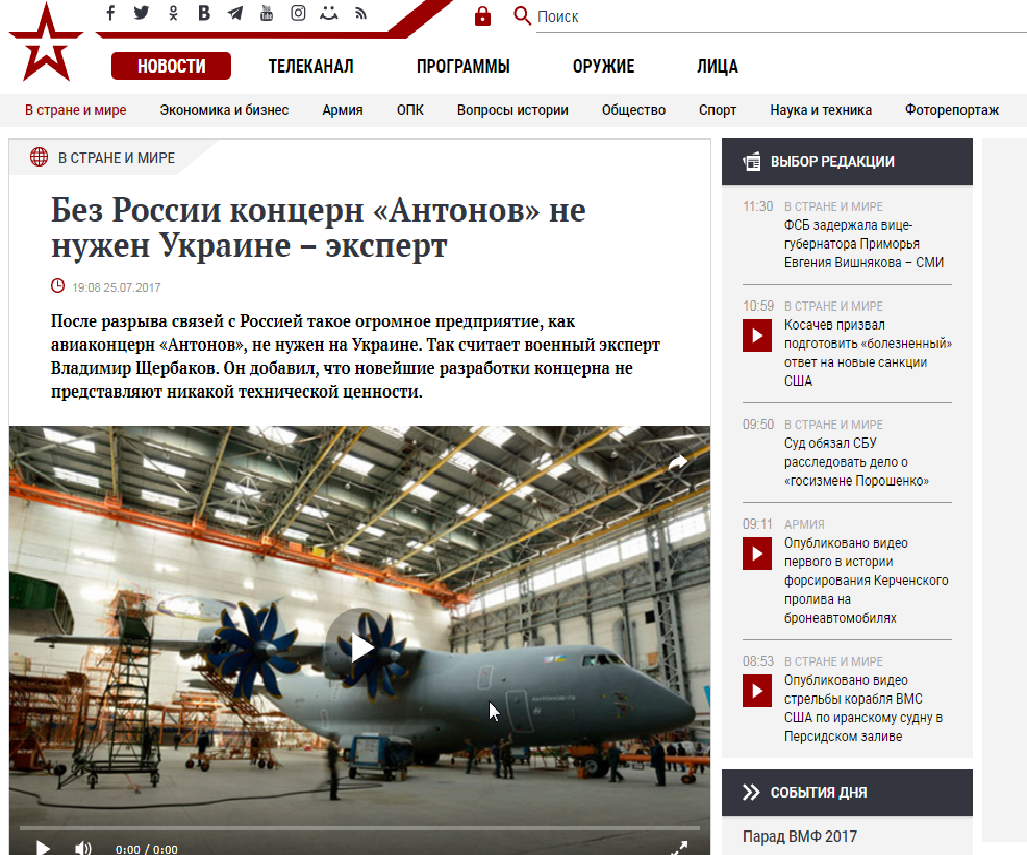Click the red padlock login icon
The width and height of the screenshot is (1027, 855).
coord(483,16)
